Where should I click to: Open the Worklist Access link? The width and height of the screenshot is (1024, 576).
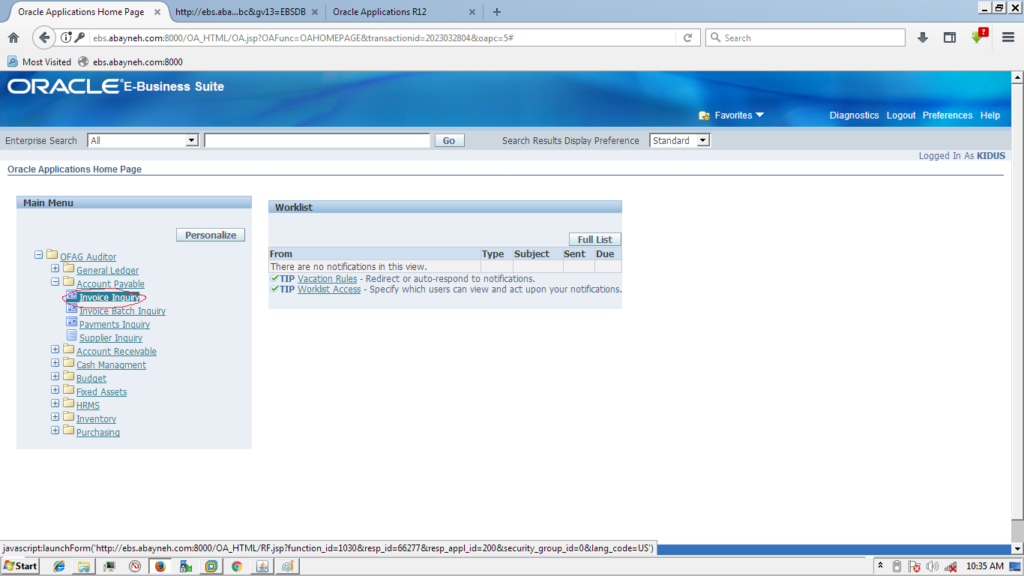pyautogui.click(x=329, y=289)
